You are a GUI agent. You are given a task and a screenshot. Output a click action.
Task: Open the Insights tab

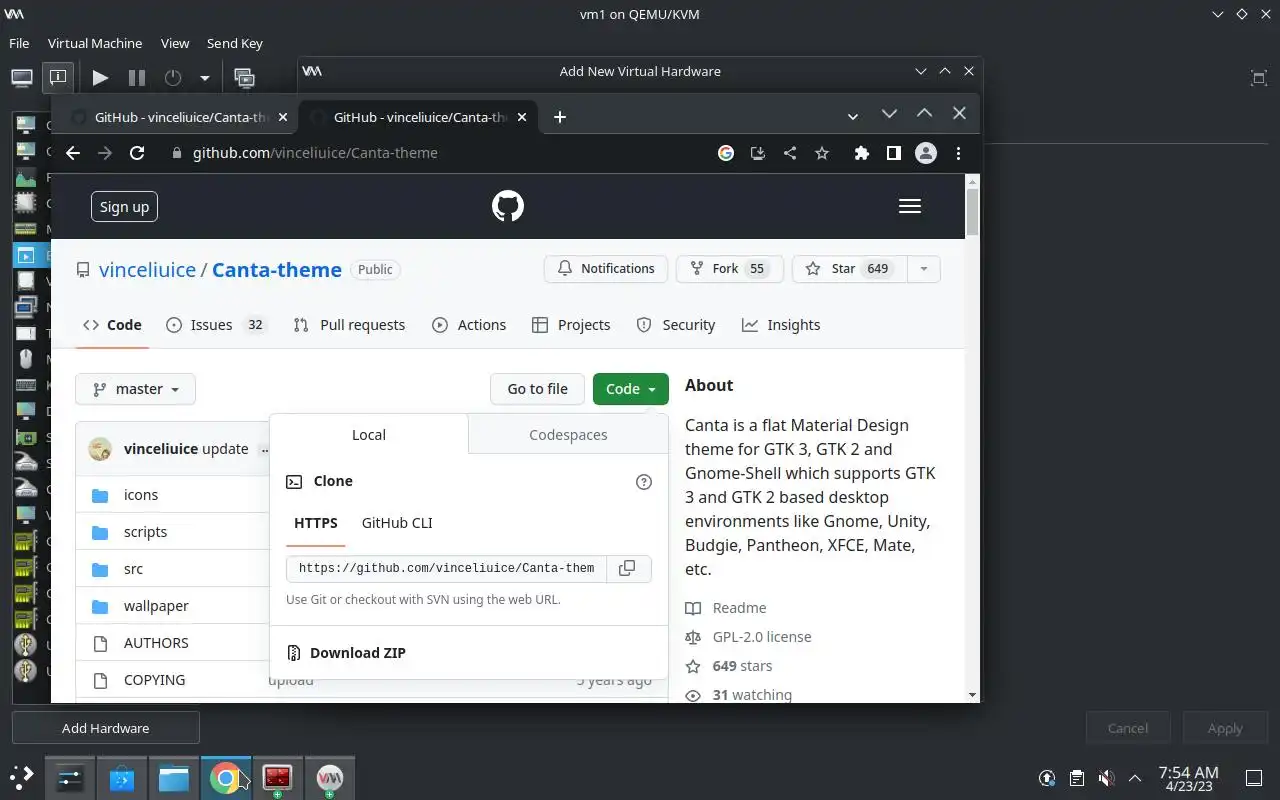click(x=781, y=325)
